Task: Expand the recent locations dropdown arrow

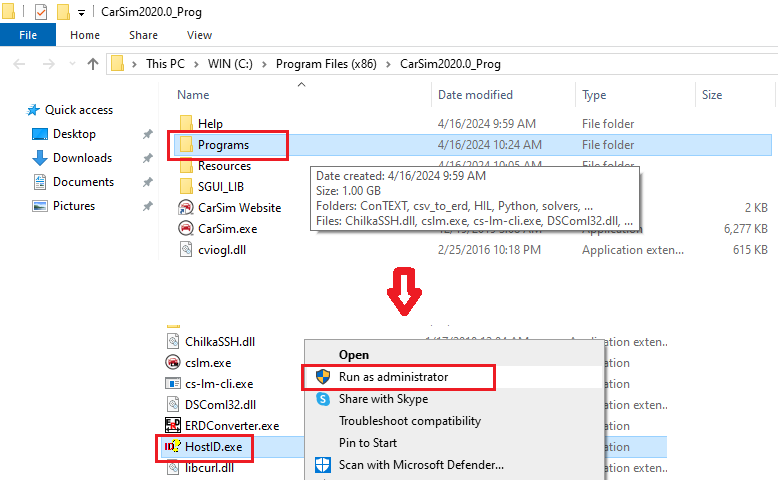Action: [x=70, y=64]
